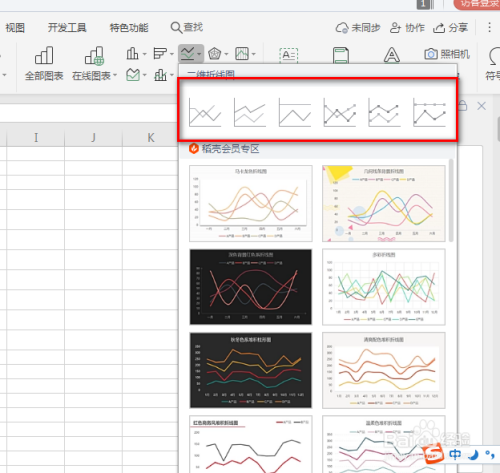Click the highlighted line chart ribbon icon
Image resolution: width=500 pixels, height=473 pixels.
point(187,53)
